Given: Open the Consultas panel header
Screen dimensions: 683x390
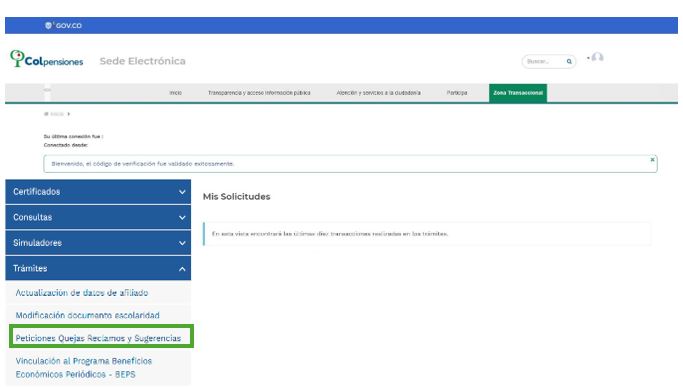Looking at the screenshot, I should (x=98, y=217).
